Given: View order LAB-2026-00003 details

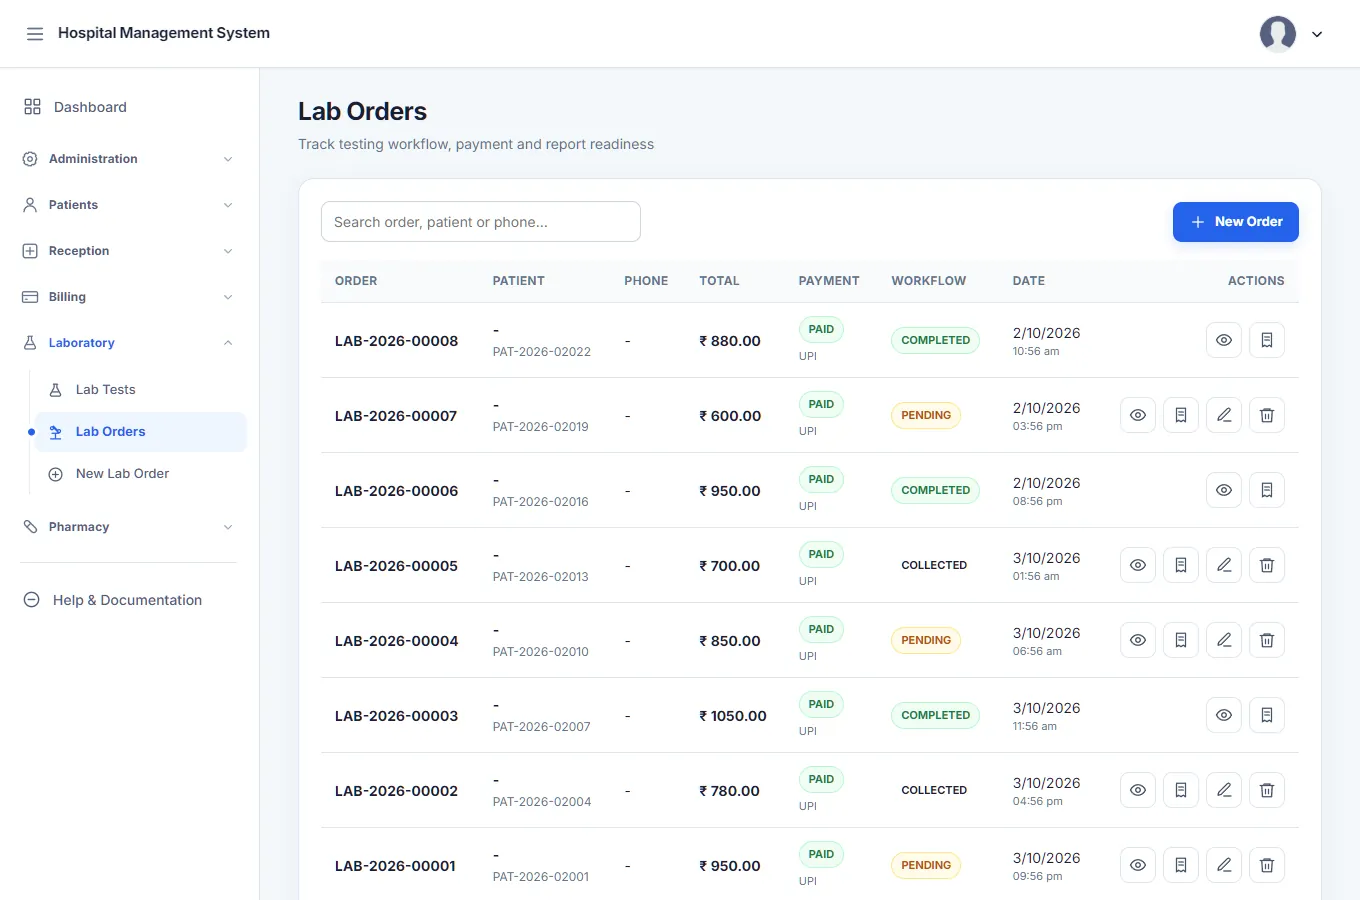Looking at the screenshot, I should 1224,715.
